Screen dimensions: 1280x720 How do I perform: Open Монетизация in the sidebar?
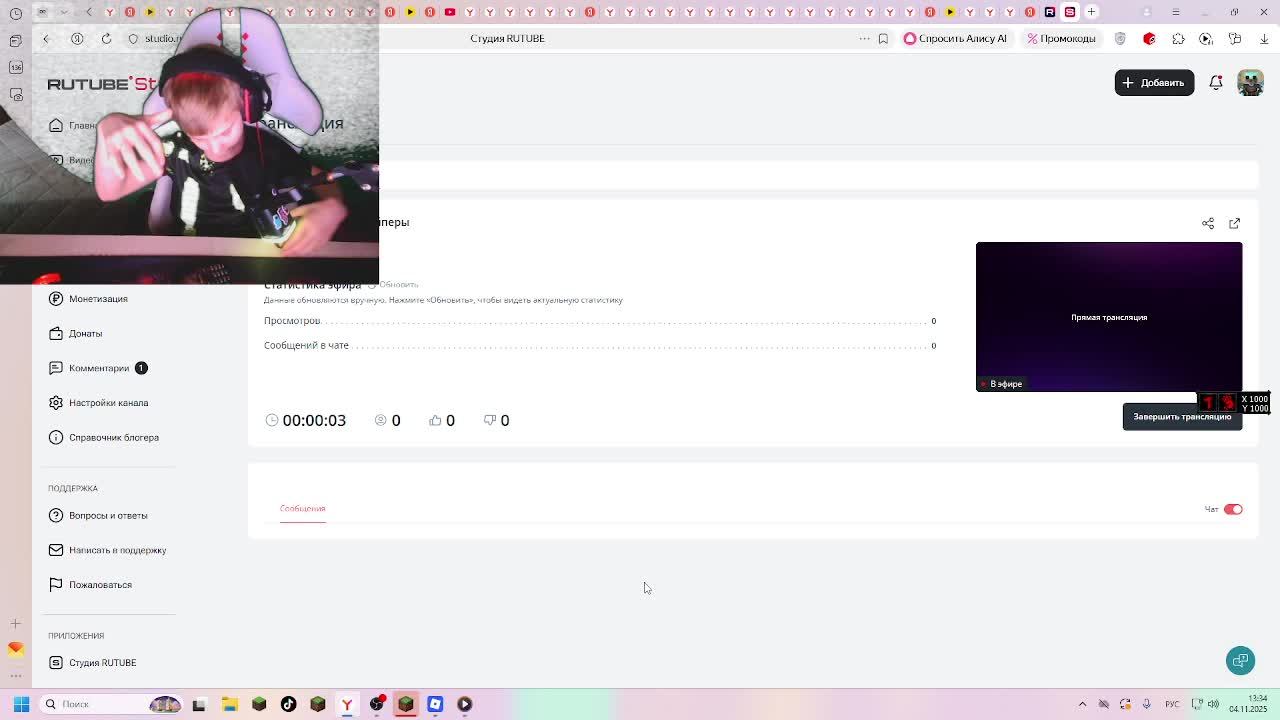click(98, 299)
